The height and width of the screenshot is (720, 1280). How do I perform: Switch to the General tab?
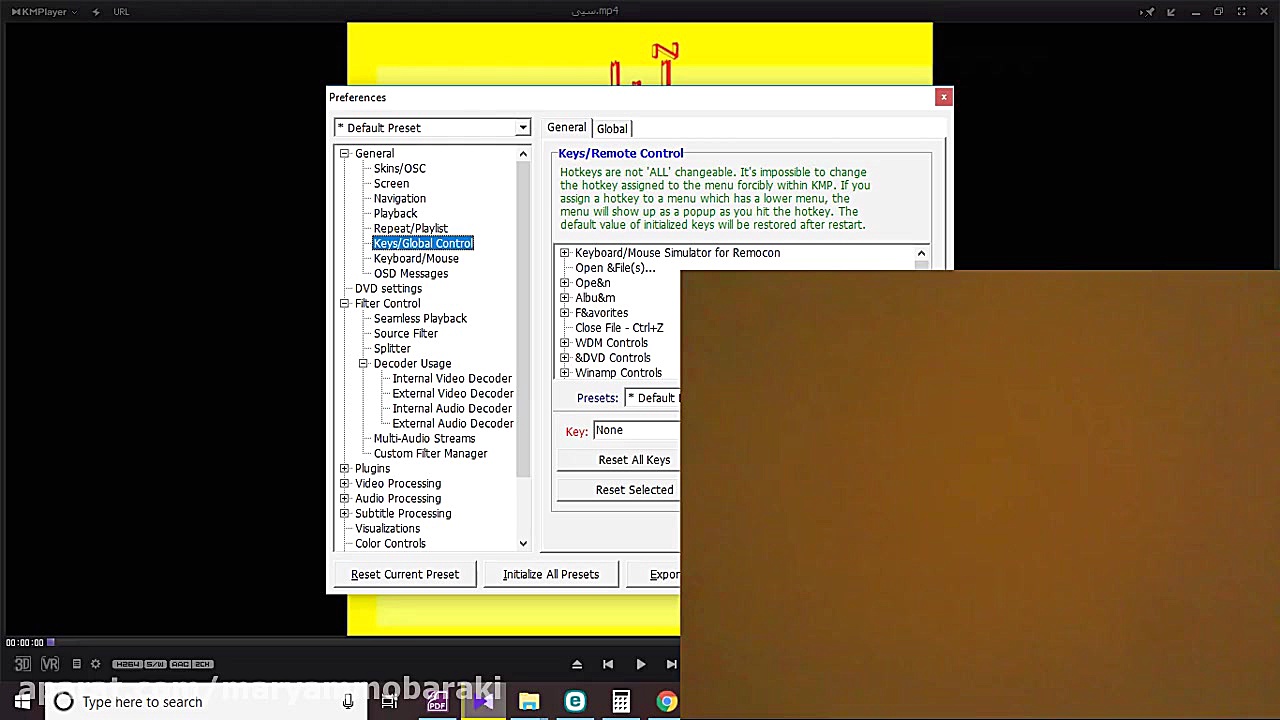(566, 127)
